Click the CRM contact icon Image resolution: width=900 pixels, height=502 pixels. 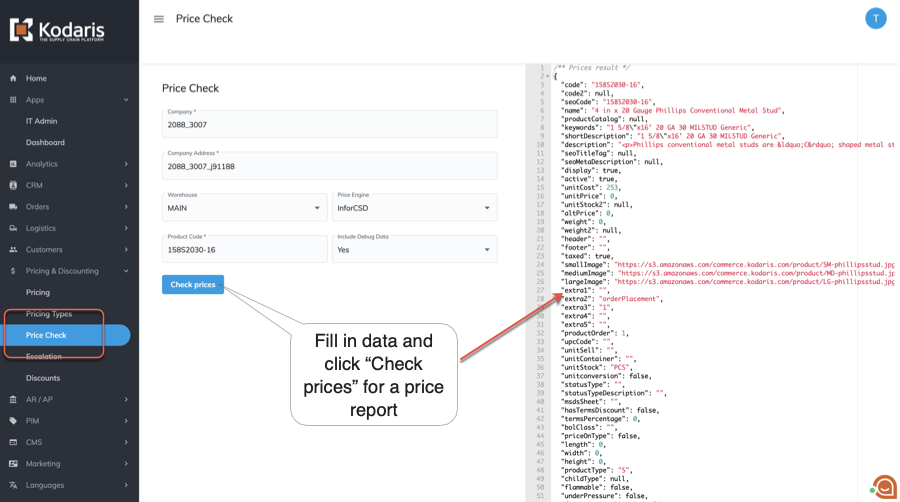[13, 185]
